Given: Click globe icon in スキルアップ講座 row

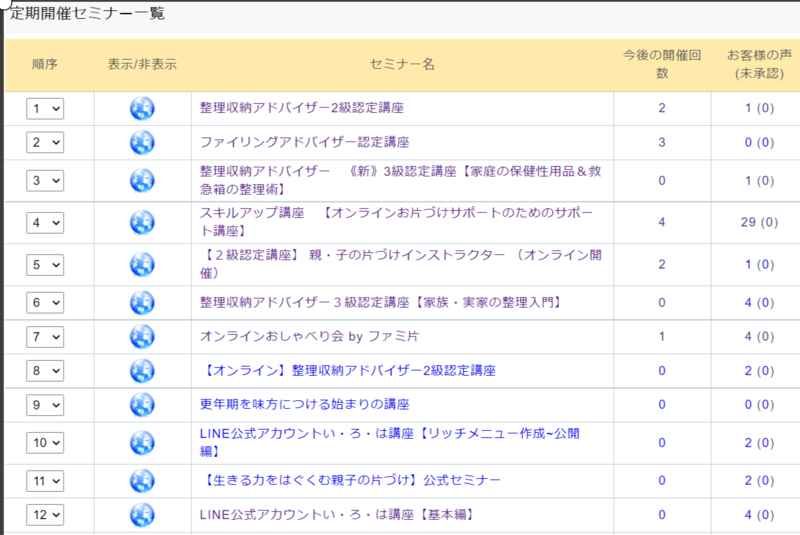Looking at the screenshot, I should coord(142,223).
